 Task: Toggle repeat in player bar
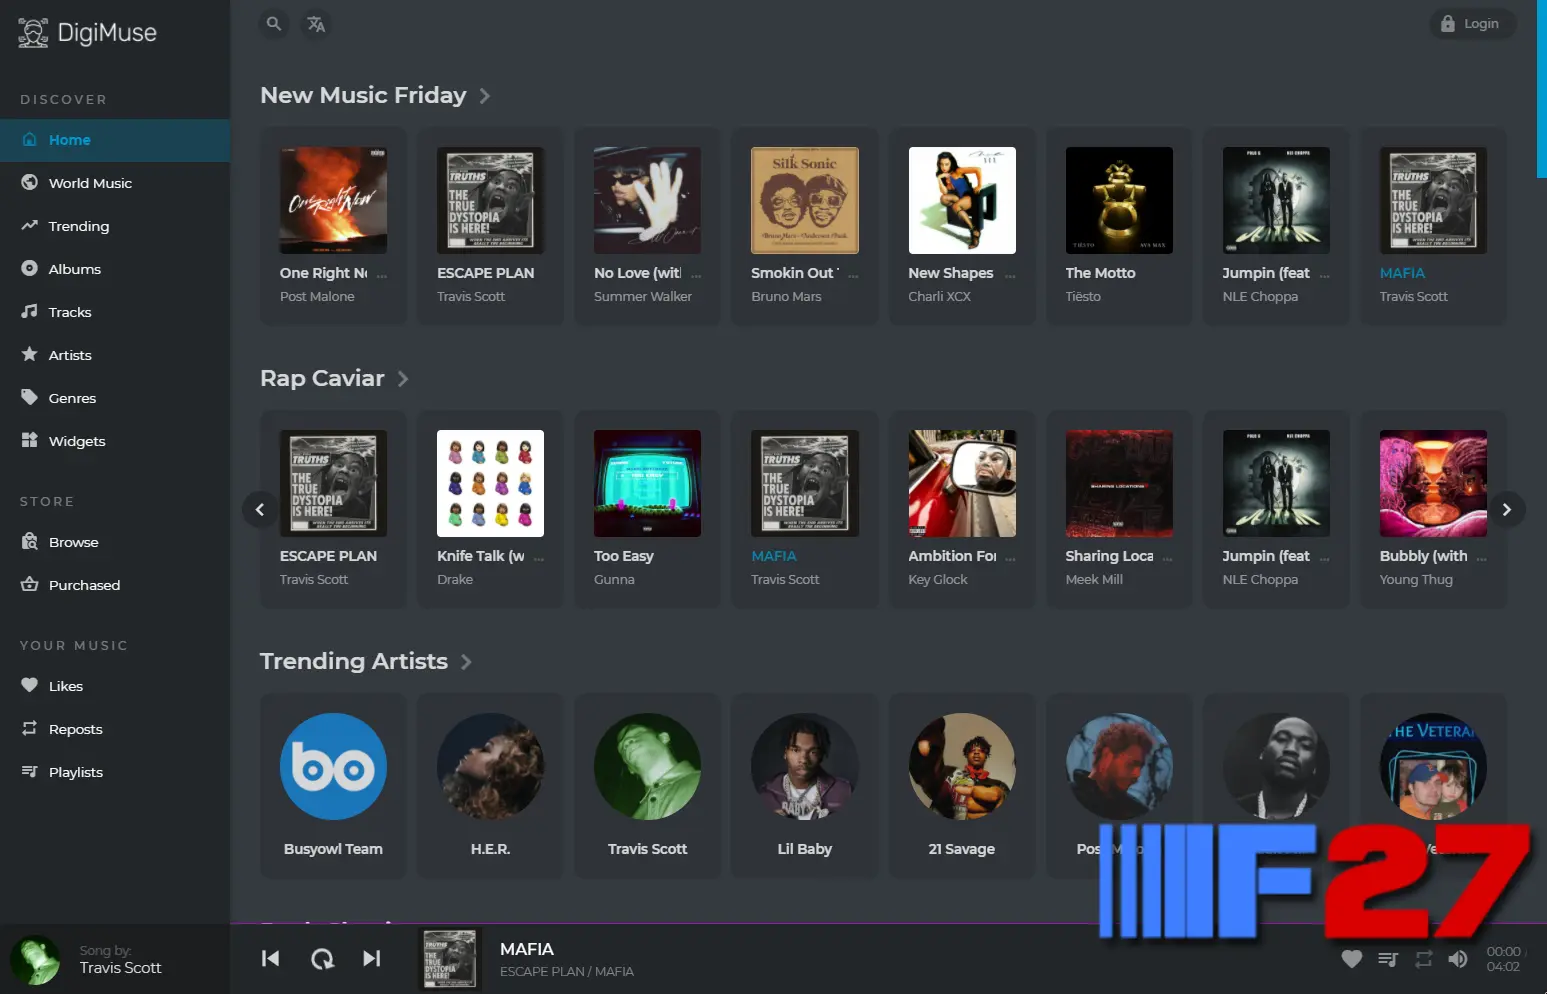click(1424, 959)
